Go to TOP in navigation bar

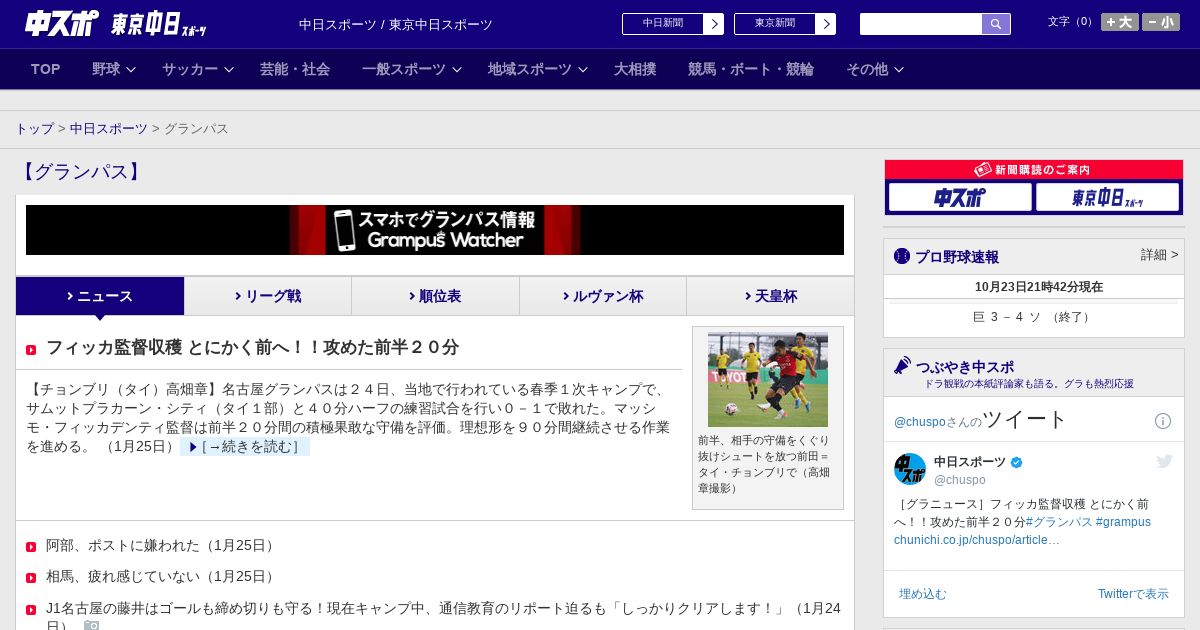46,69
